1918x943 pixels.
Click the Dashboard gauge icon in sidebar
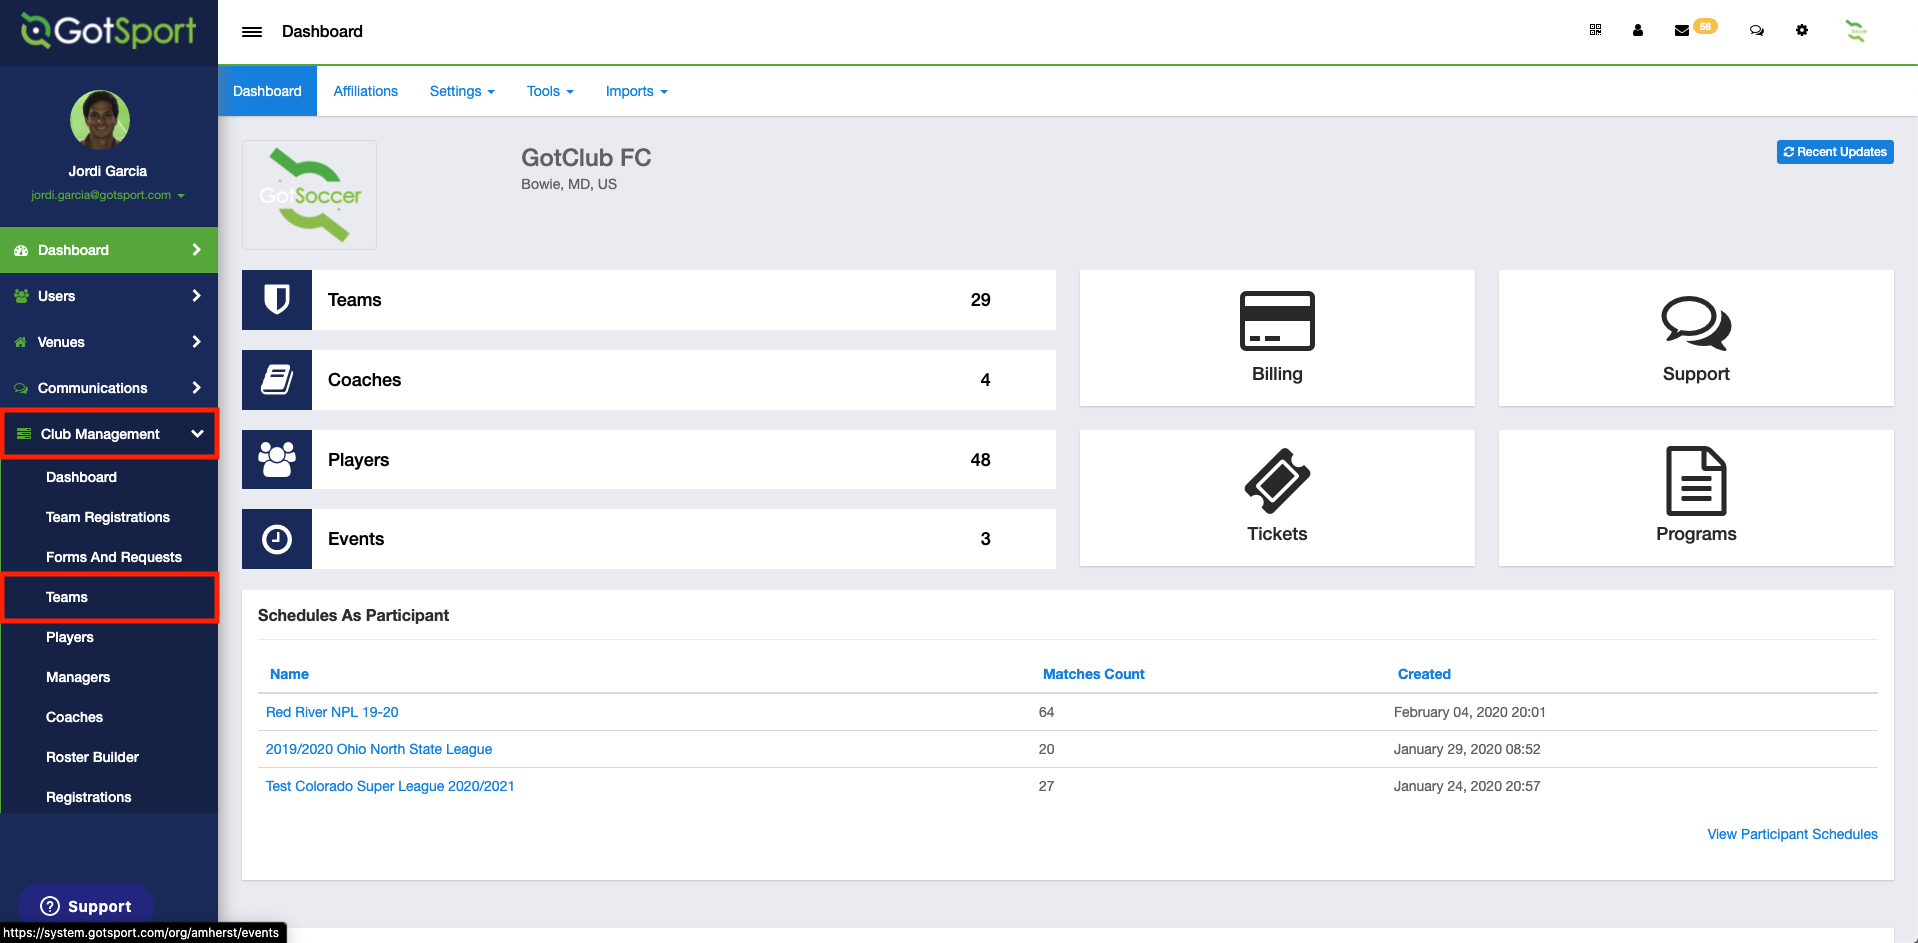[x=21, y=250]
